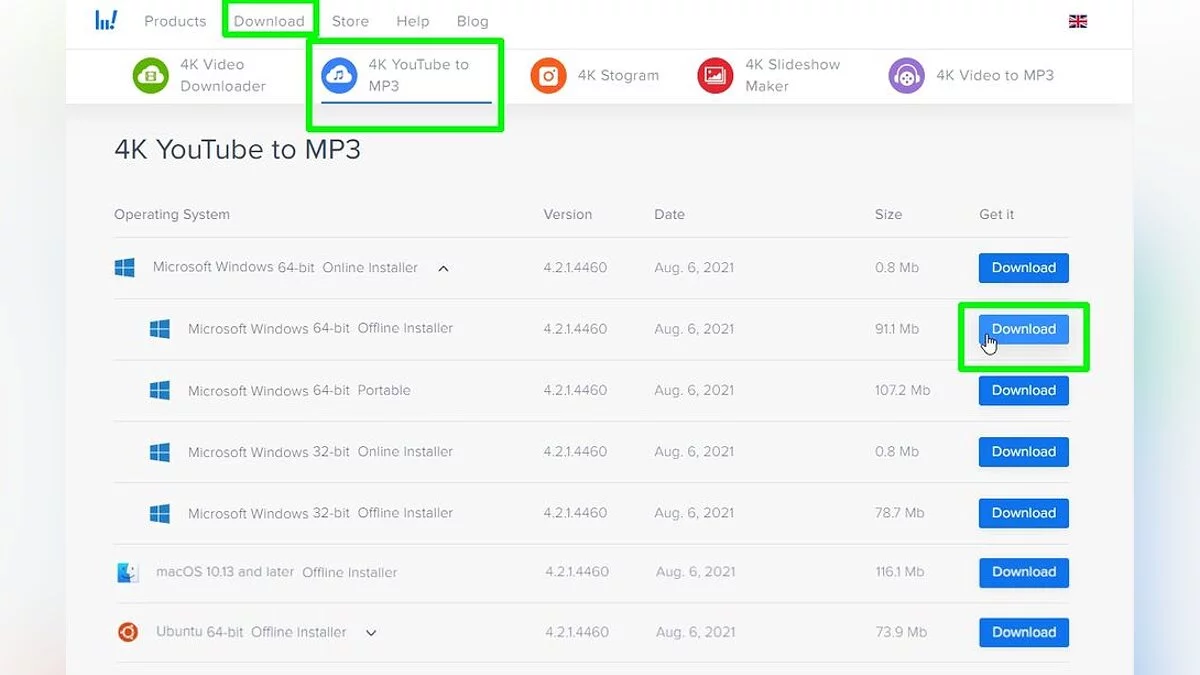Click the '73.9 Mb' size value
Image resolution: width=1200 pixels, height=675 pixels.
point(901,633)
